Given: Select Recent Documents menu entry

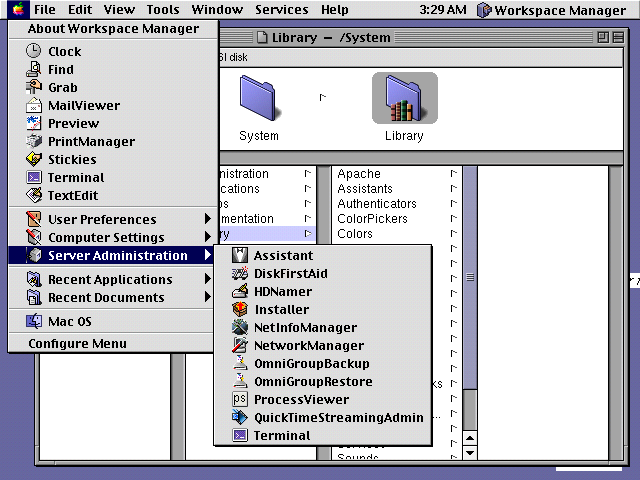Looking at the screenshot, I should pyautogui.click(x=111, y=297).
